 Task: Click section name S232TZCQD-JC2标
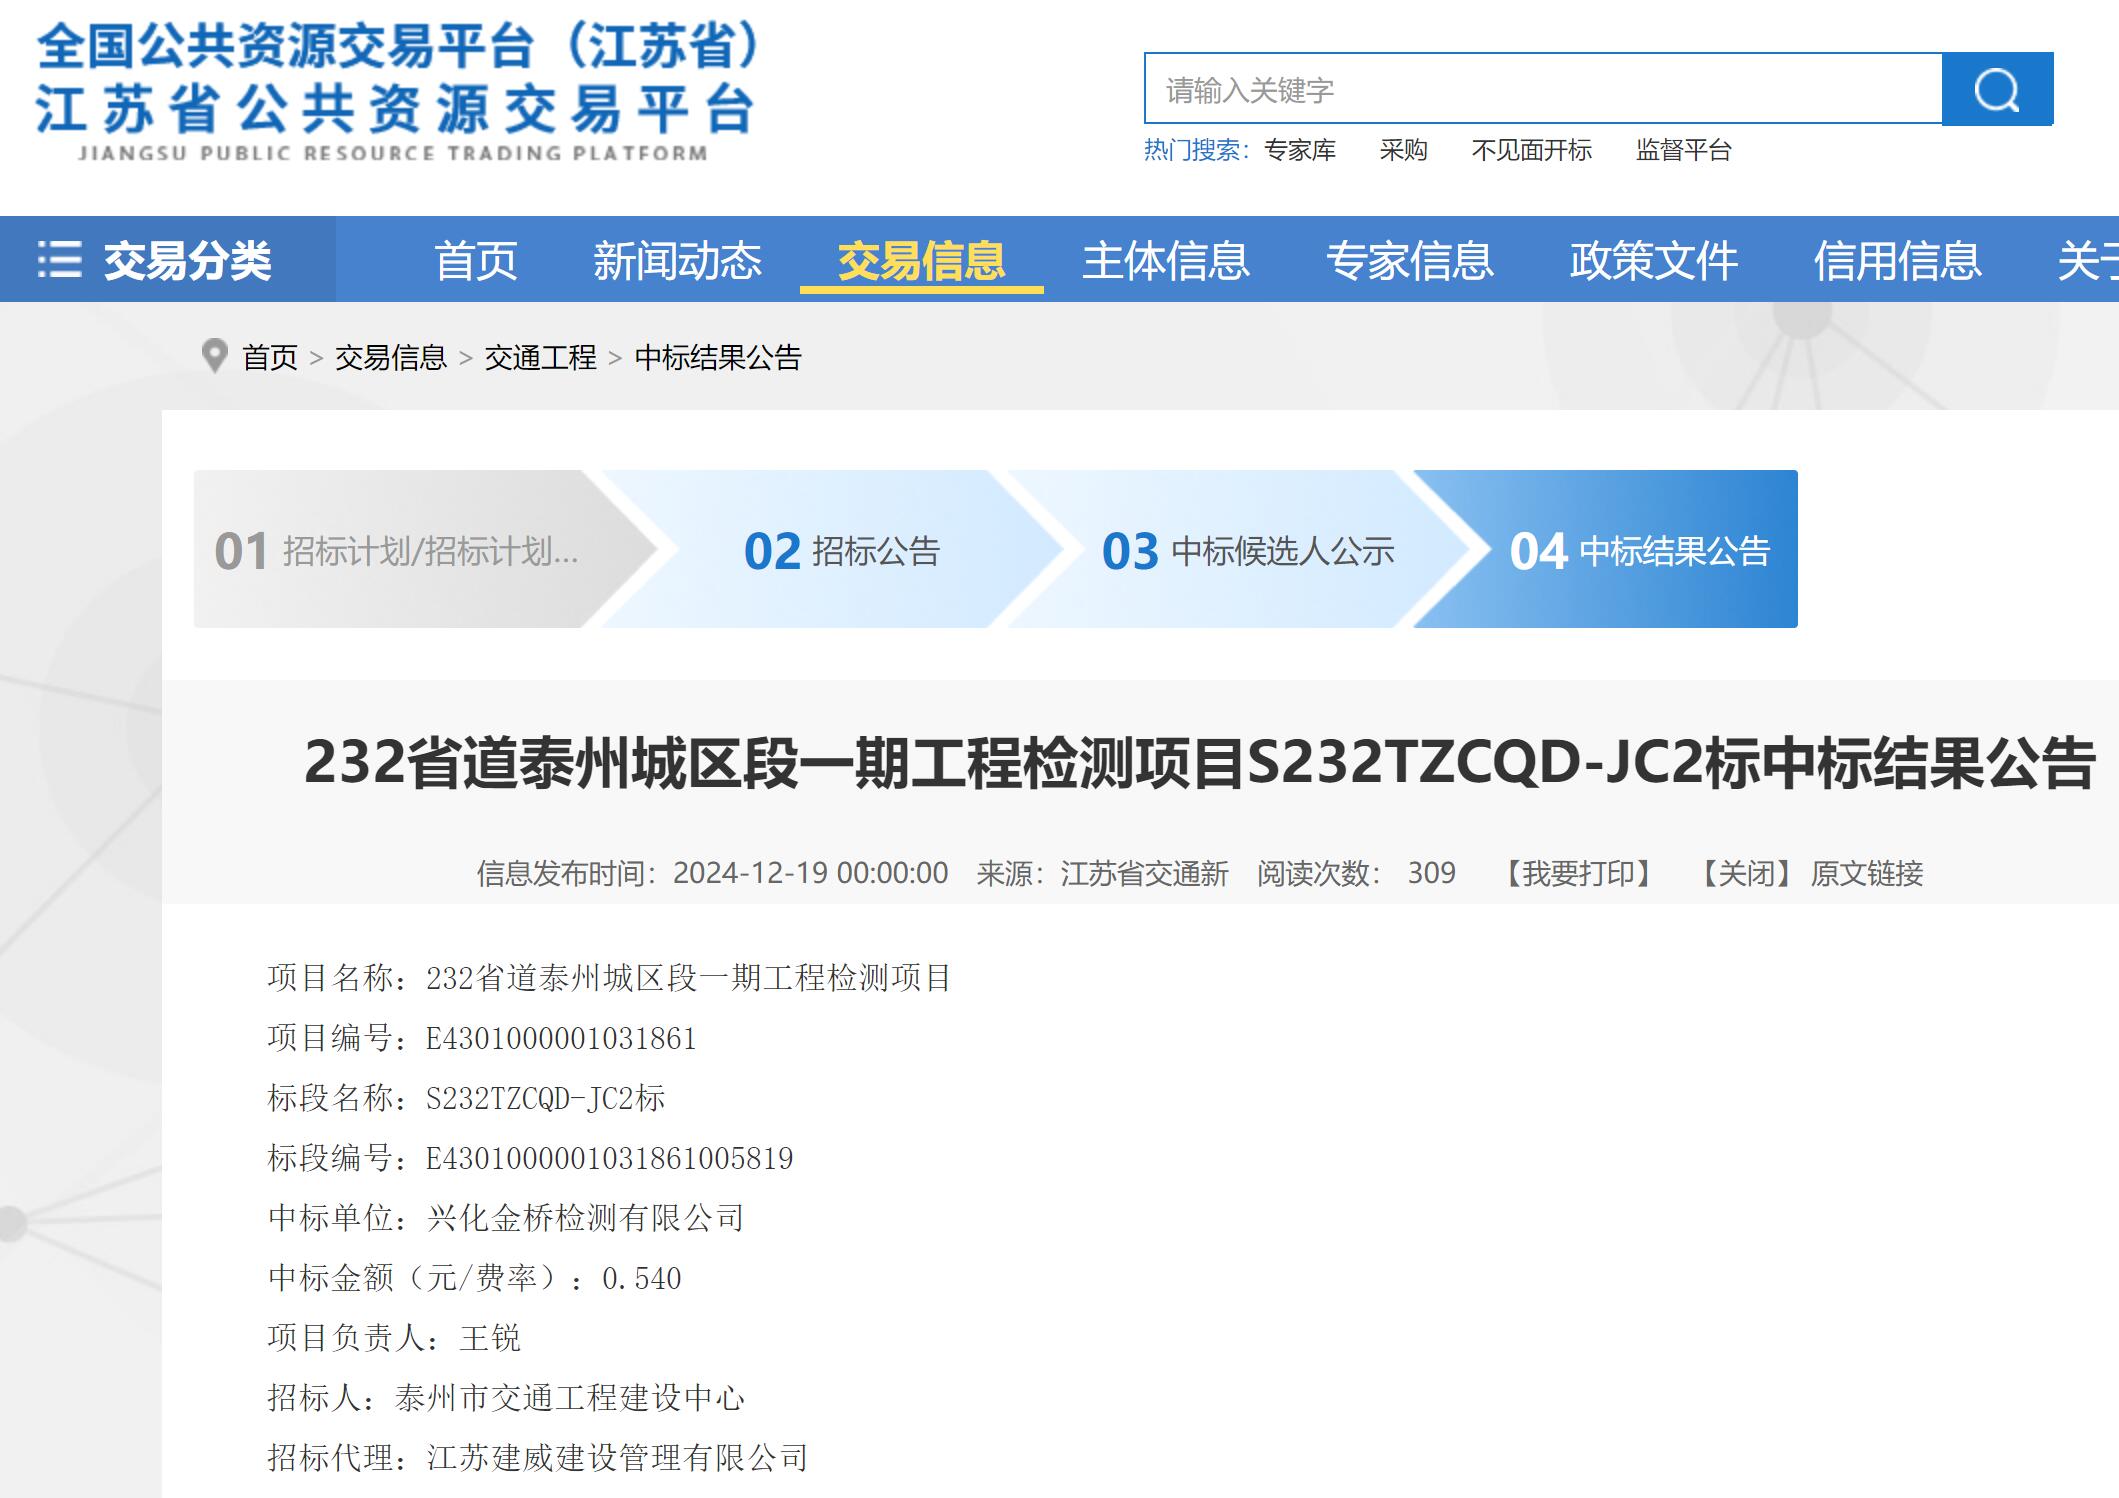pos(545,1098)
